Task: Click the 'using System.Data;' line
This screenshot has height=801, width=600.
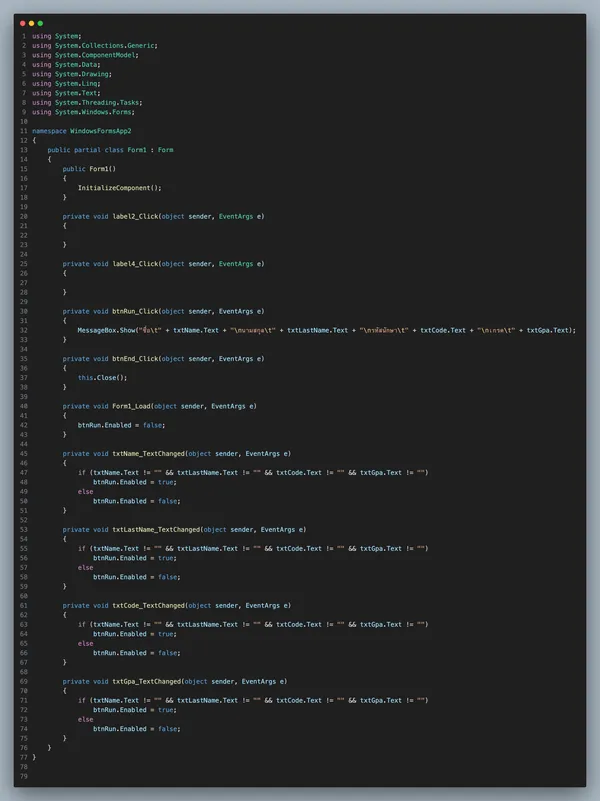Action: click(66, 65)
